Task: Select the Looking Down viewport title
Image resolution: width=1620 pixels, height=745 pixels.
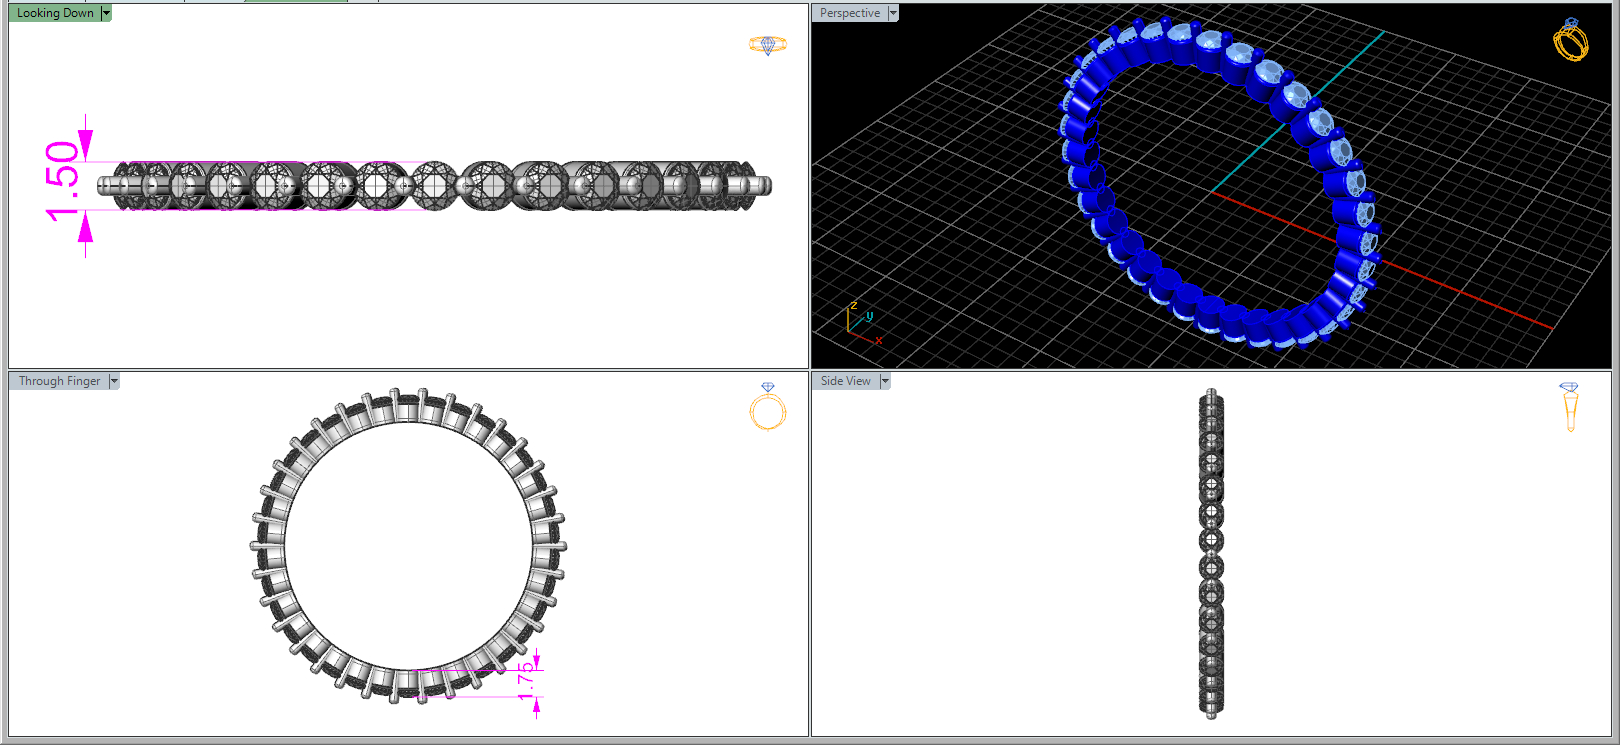Action: [x=55, y=13]
